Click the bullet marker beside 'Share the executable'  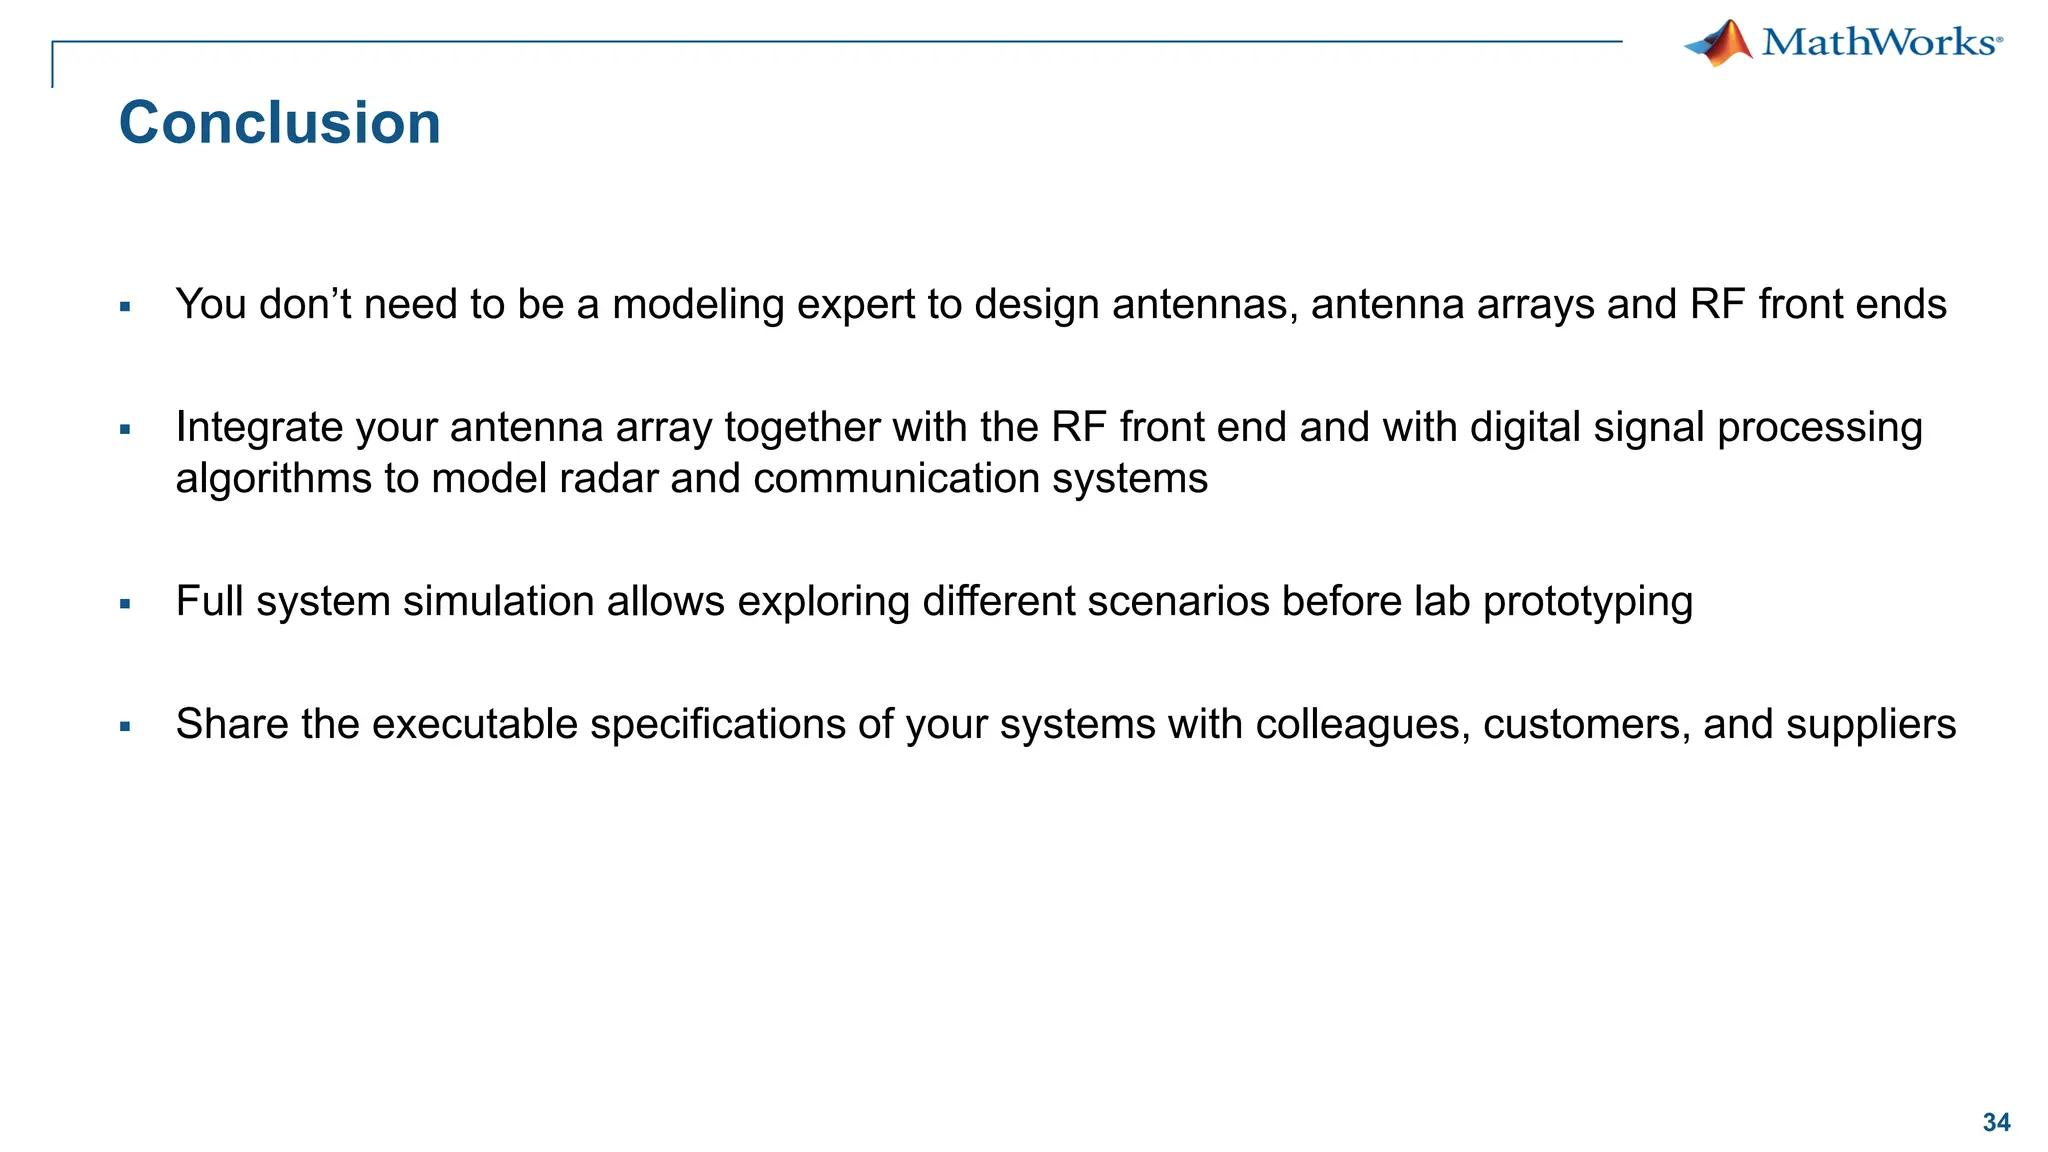click(125, 727)
